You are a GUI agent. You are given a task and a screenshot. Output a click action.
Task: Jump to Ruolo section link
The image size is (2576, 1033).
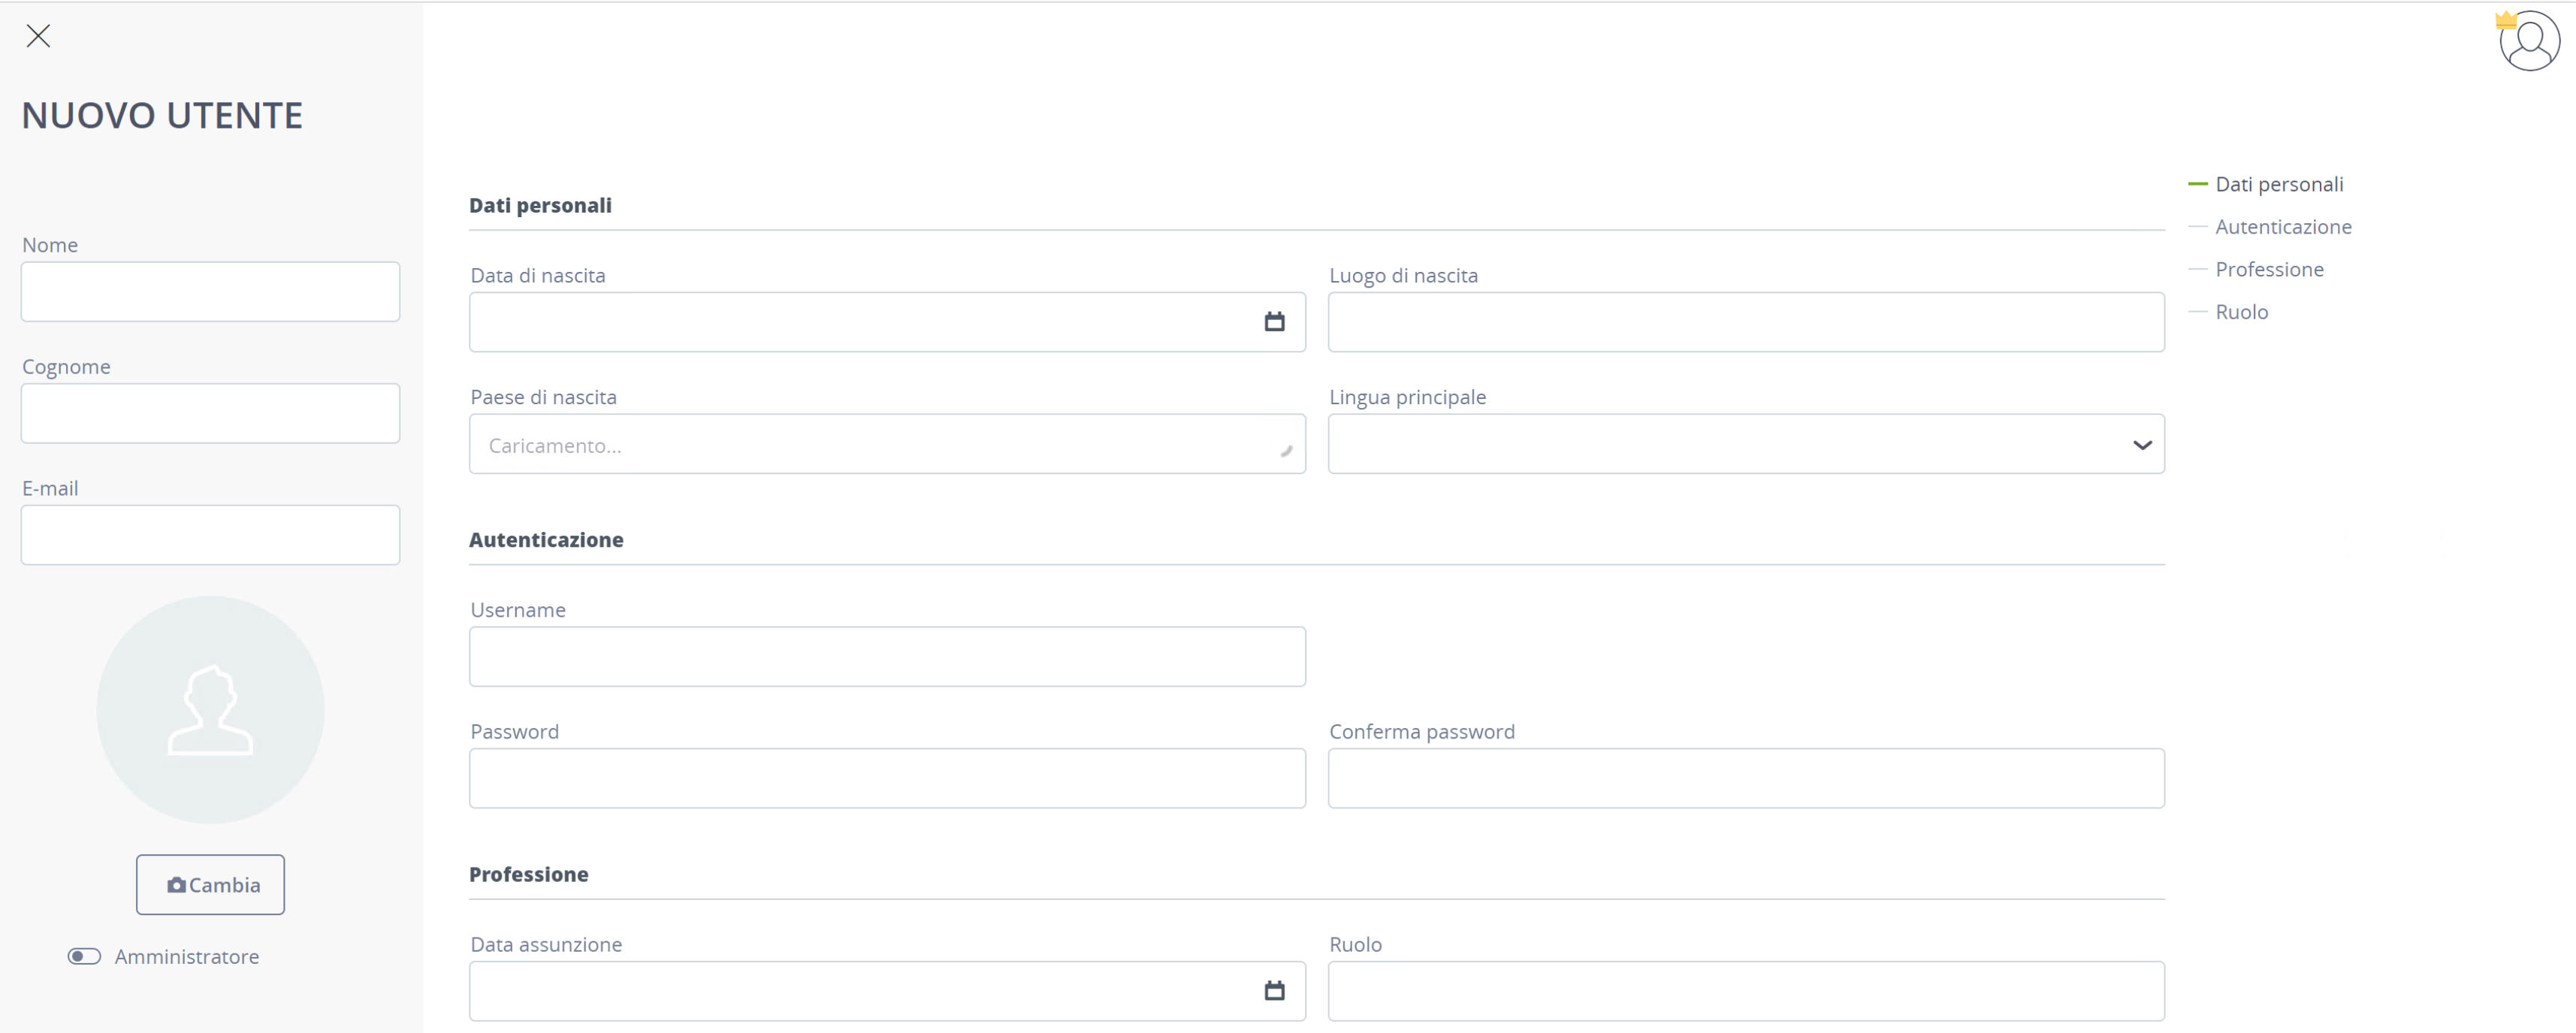[2241, 312]
